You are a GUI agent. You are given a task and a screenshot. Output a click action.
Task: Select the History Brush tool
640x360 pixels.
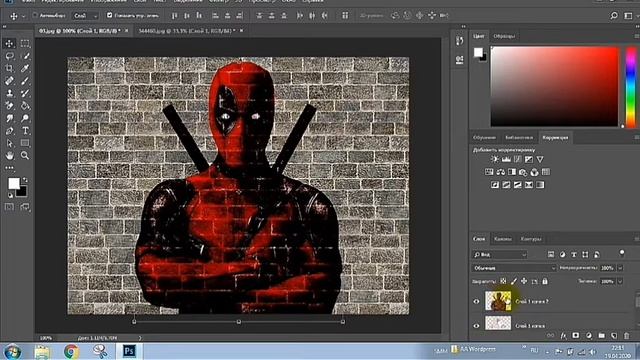point(25,93)
